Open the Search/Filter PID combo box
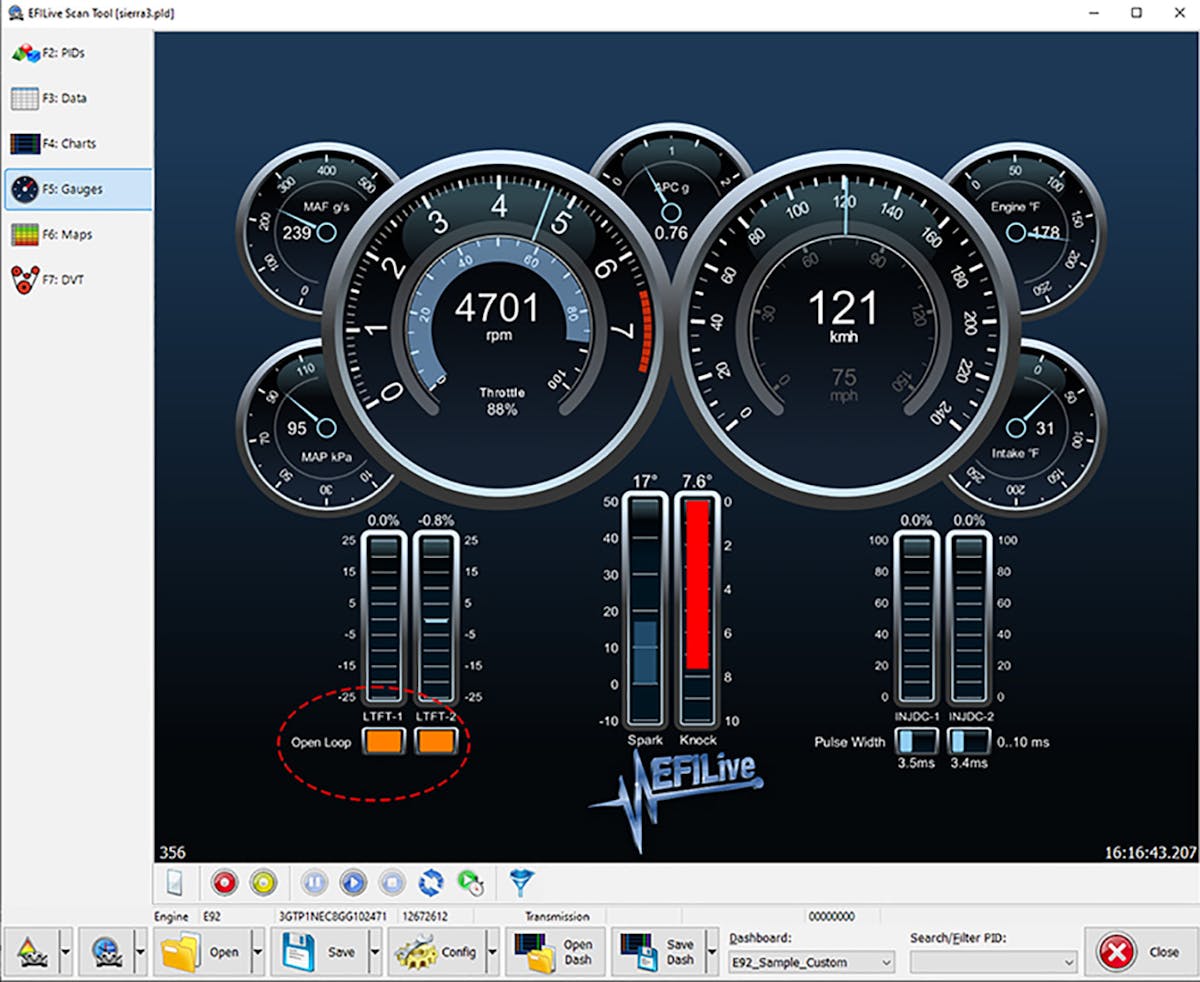 tap(992, 962)
